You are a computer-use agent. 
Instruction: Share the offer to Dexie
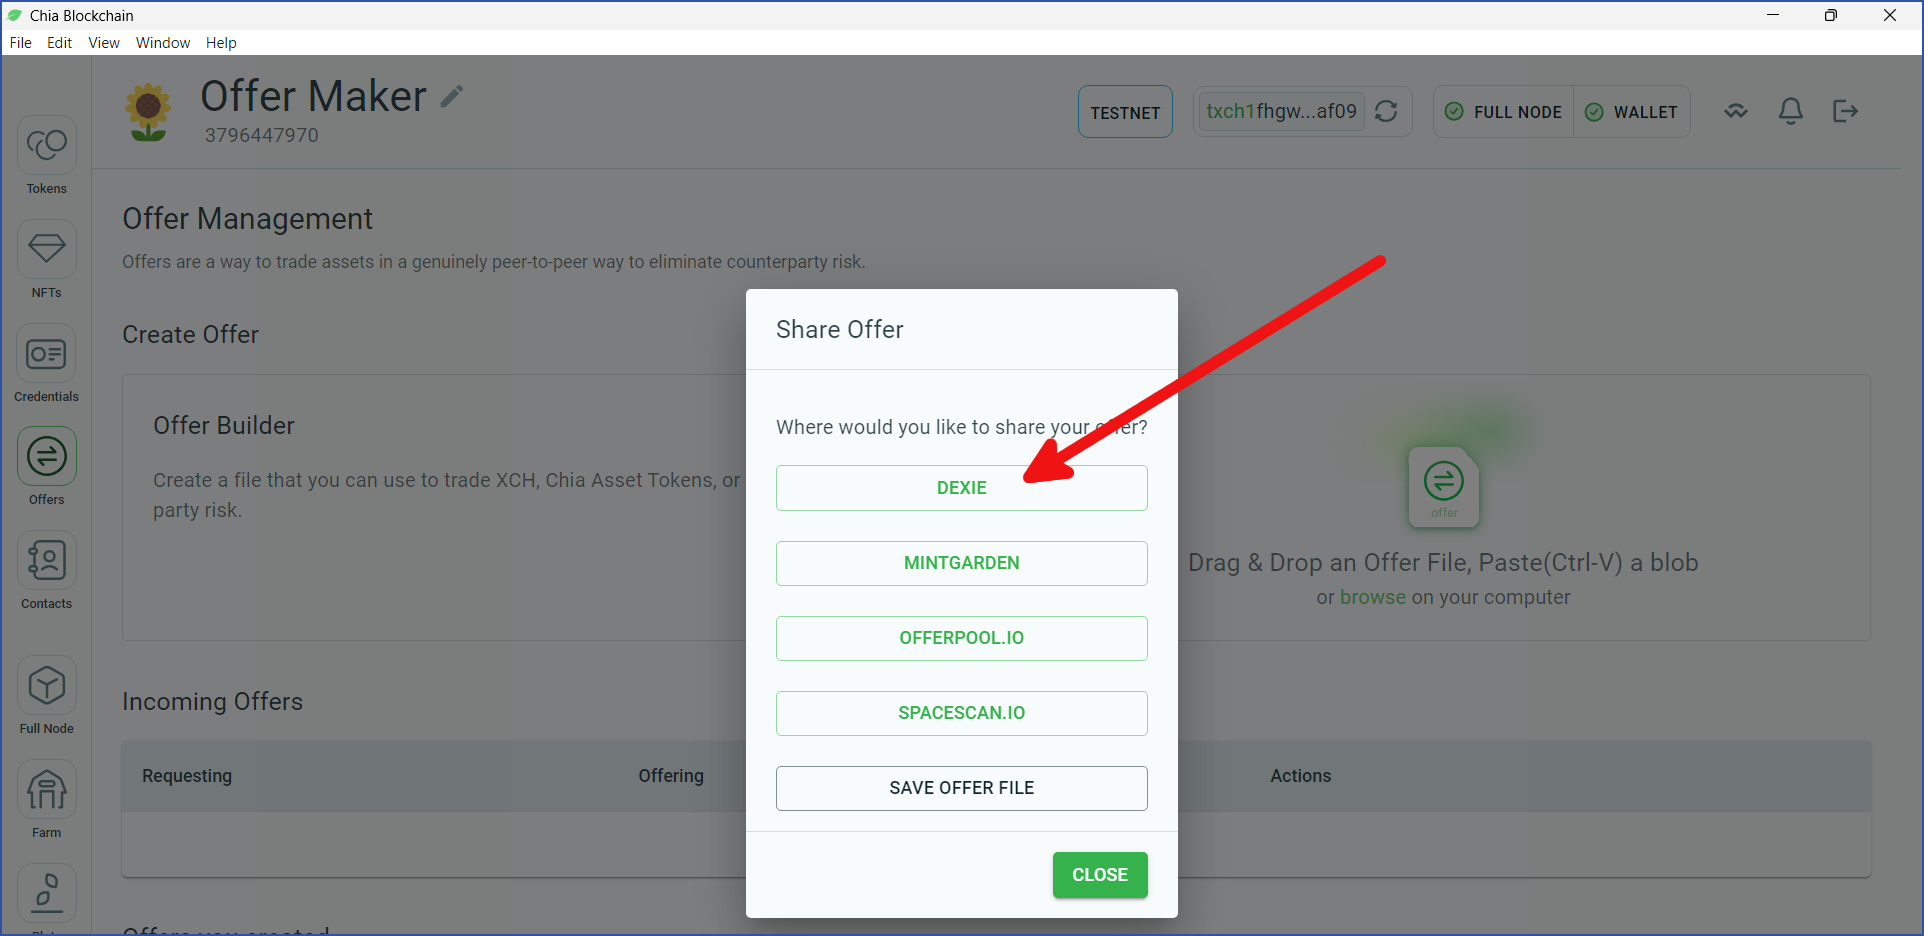click(x=962, y=488)
